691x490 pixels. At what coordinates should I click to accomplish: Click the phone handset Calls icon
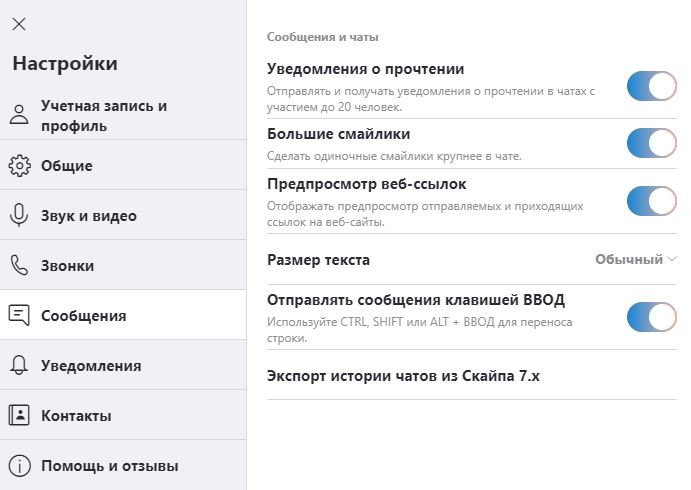[x=19, y=265]
